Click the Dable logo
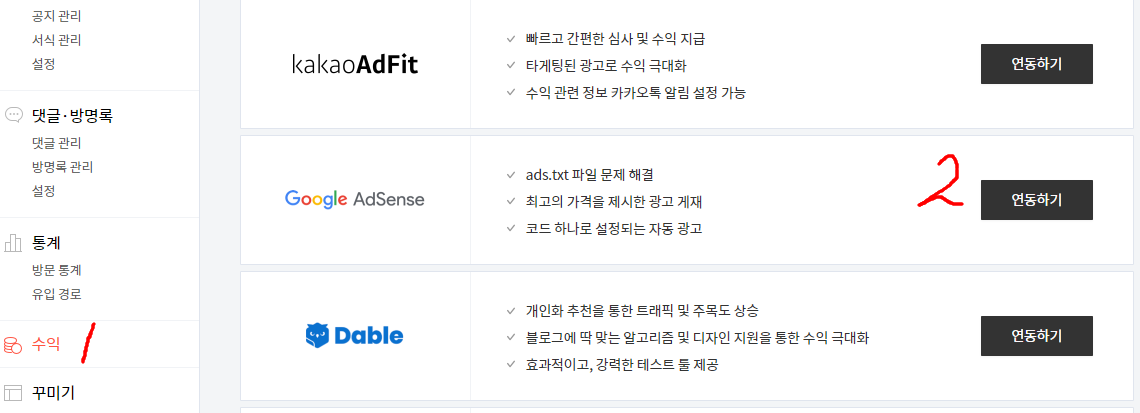This screenshot has width=1140, height=413. click(x=354, y=335)
